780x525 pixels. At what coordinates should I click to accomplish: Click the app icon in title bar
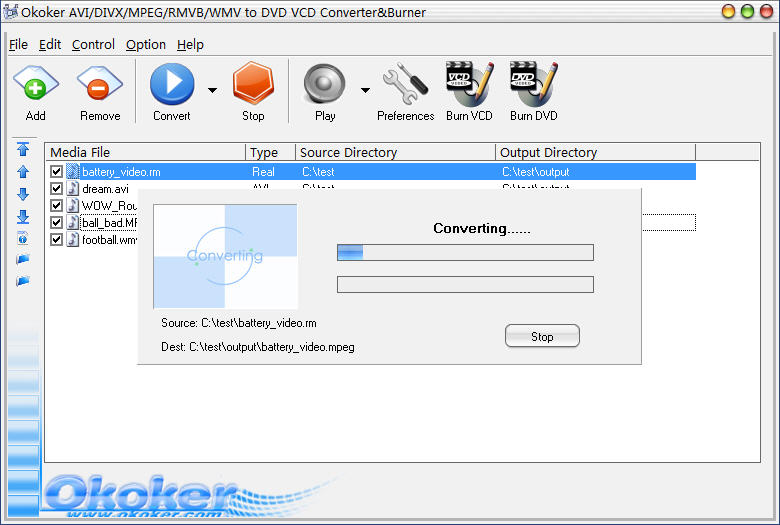click(x=10, y=12)
